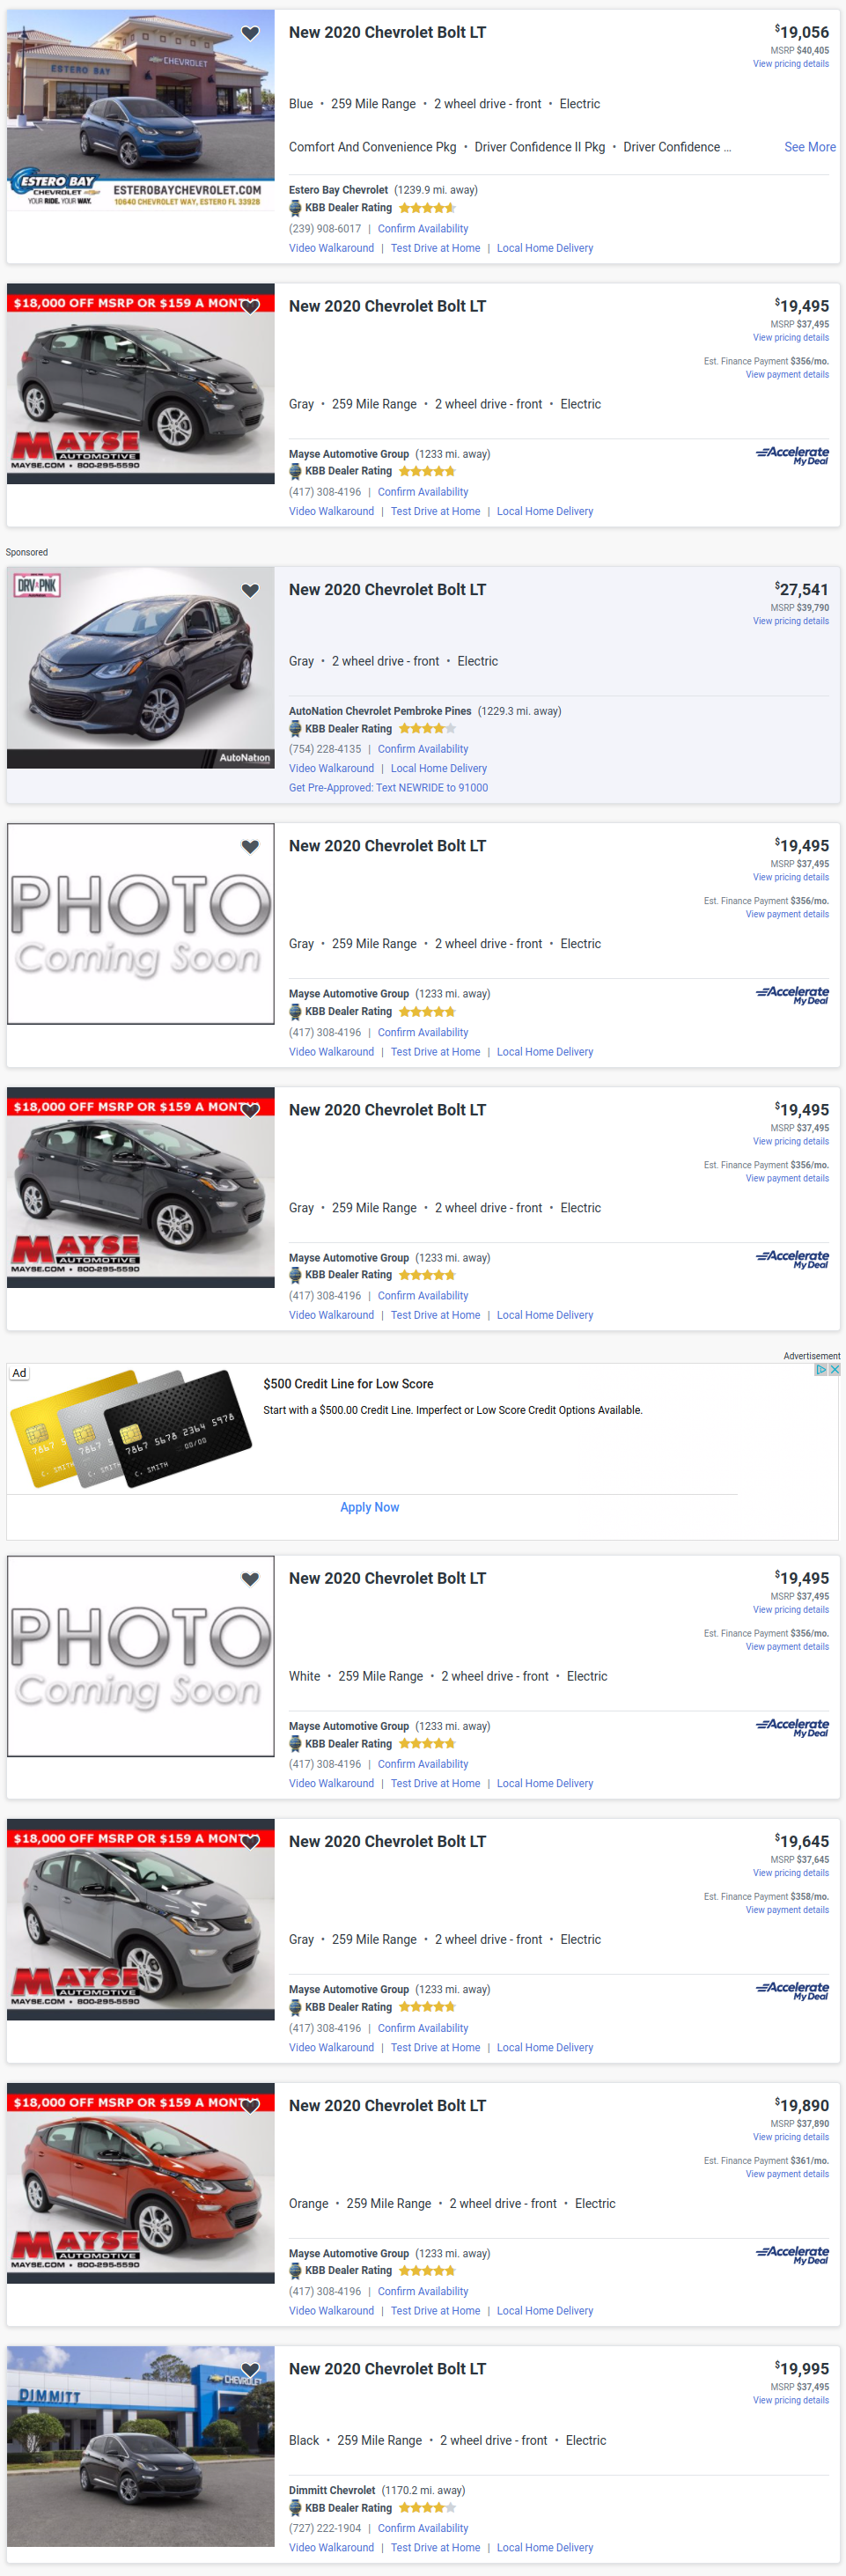Select Video Walkaround for Dimmitt Chevrolet listing
Viewport: 846px width, 2576px height.
click(331, 2547)
